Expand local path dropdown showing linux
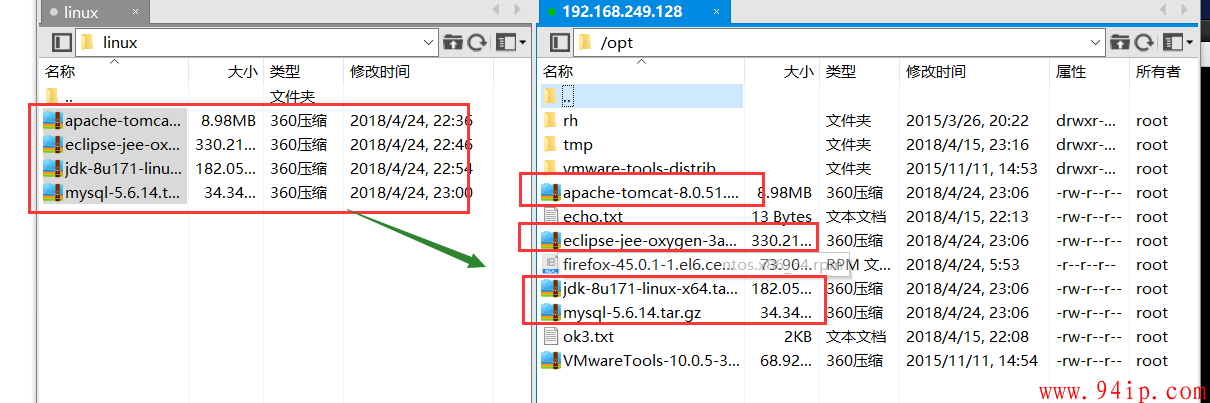1210x403 pixels. point(428,43)
